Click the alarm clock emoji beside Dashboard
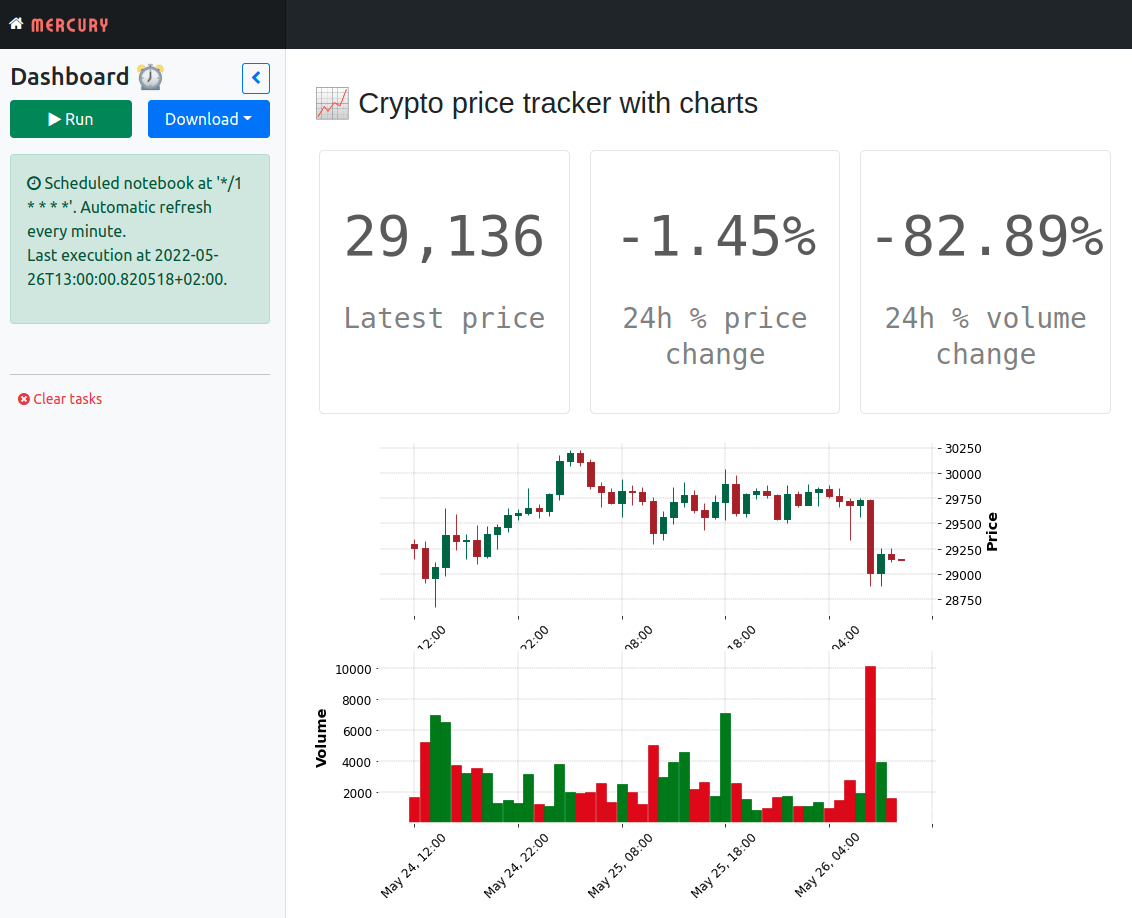 pos(151,77)
